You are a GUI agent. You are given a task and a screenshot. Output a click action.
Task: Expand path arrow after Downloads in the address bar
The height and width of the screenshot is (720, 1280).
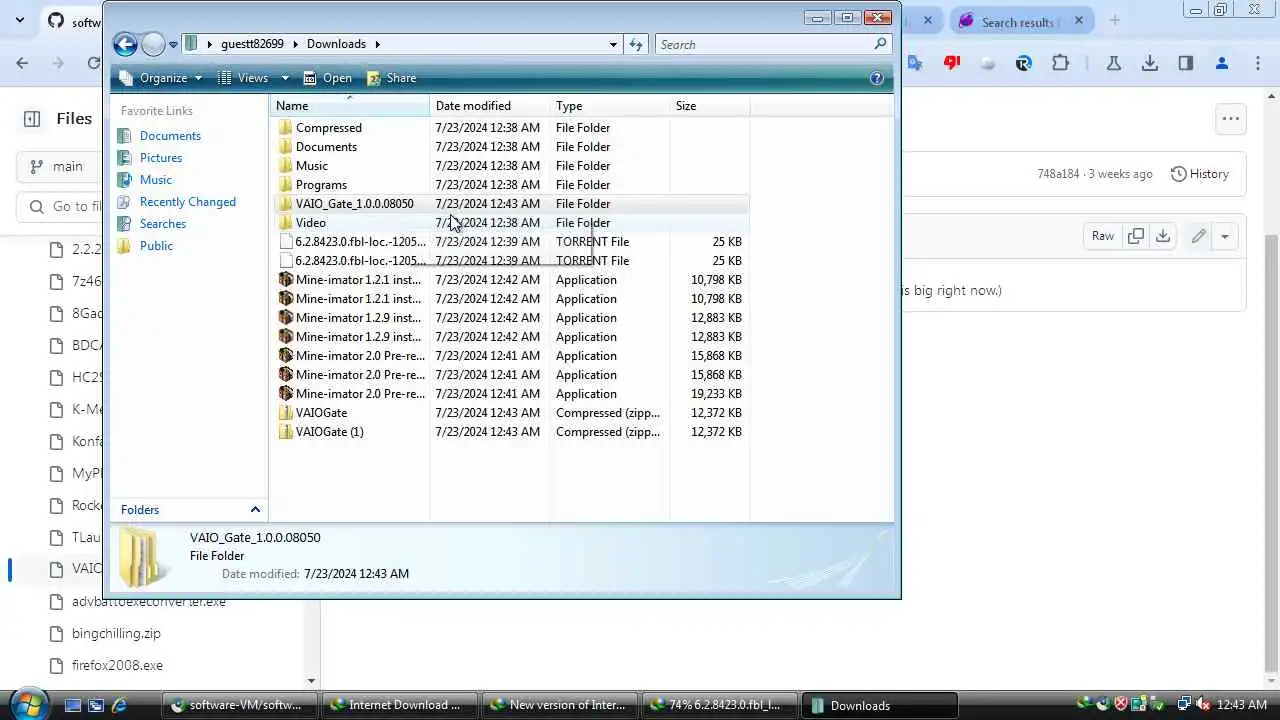pyautogui.click(x=377, y=44)
